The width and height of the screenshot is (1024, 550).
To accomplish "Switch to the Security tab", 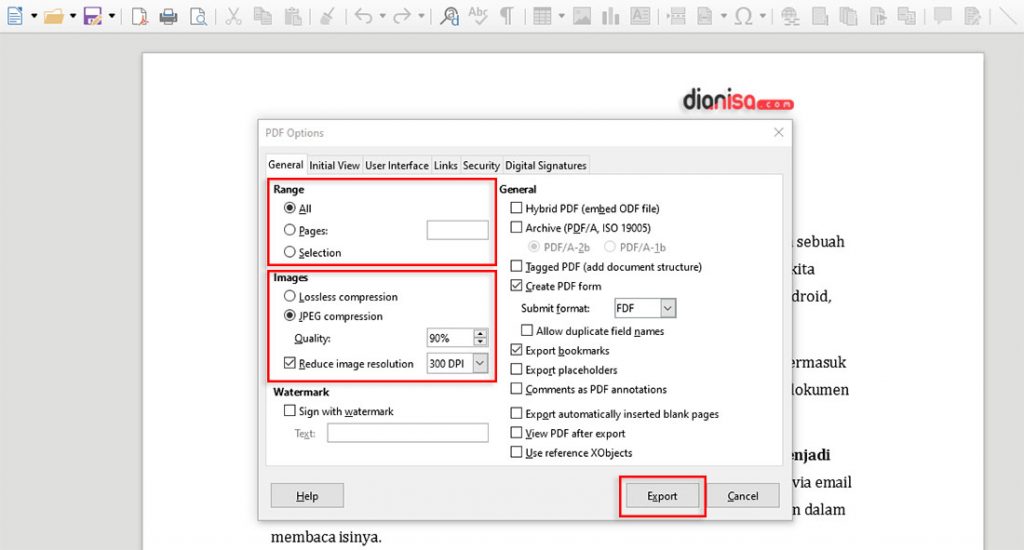I will click(481, 165).
